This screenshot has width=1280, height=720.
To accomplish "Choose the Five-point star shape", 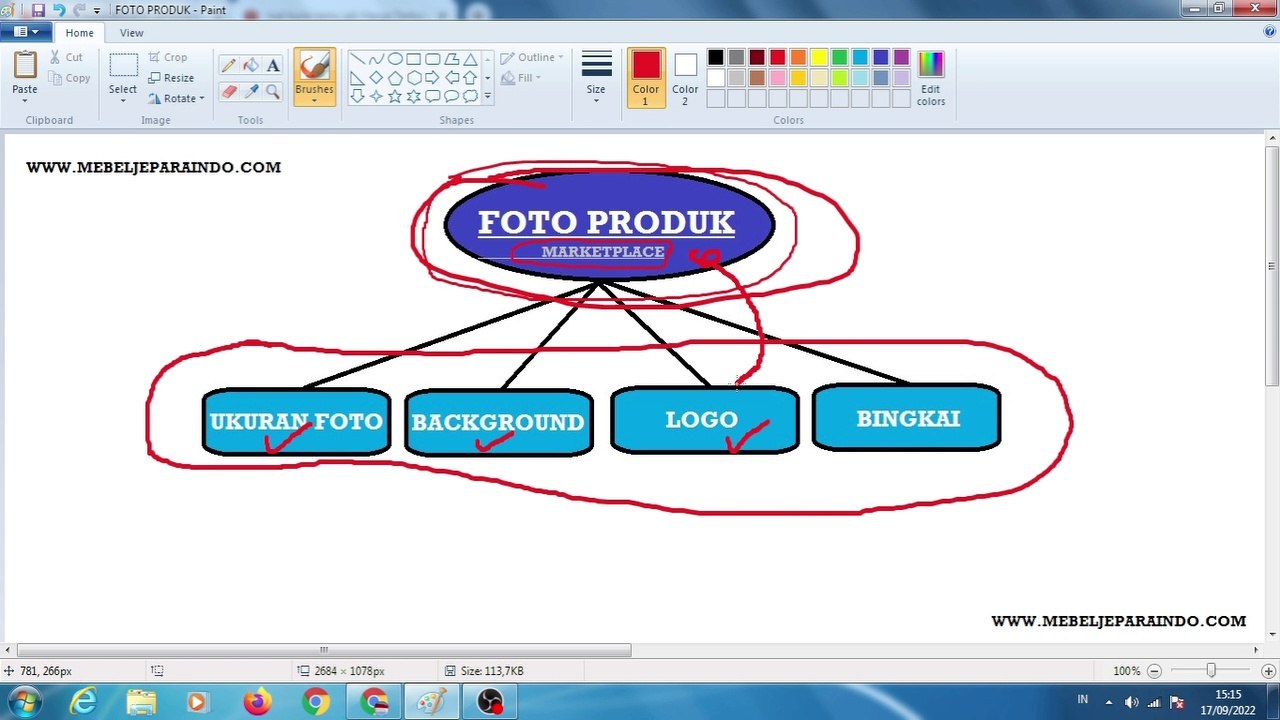I will click(395, 96).
